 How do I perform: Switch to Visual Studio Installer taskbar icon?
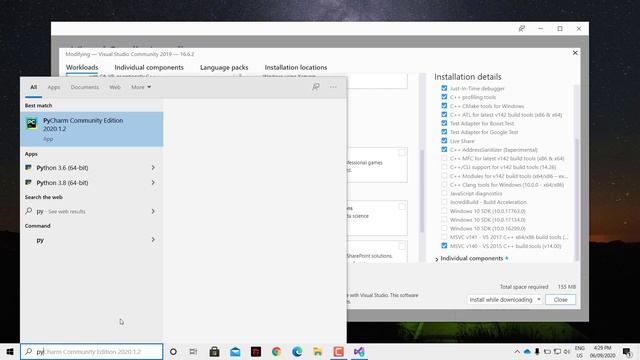click(x=359, y=351)
